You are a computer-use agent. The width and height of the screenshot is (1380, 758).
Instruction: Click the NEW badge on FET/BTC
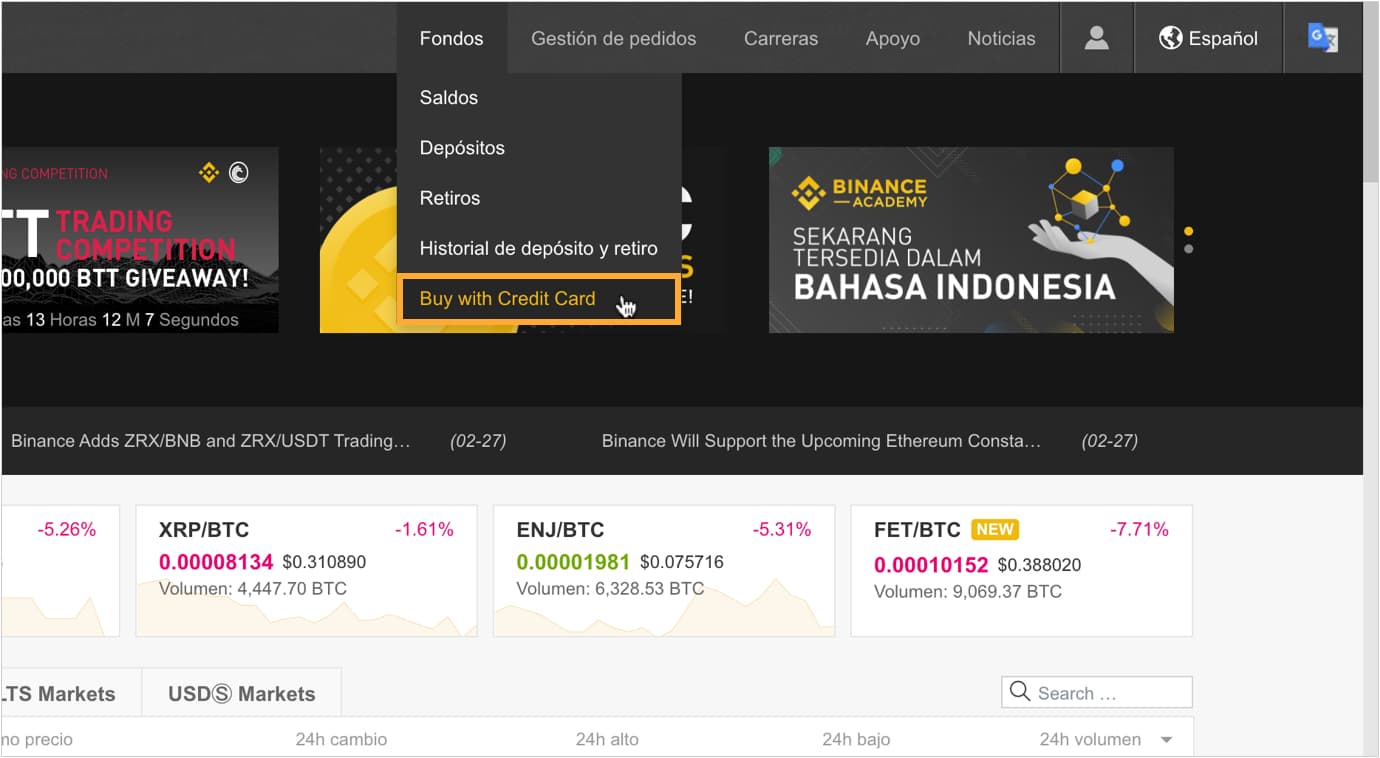[995, 529]
